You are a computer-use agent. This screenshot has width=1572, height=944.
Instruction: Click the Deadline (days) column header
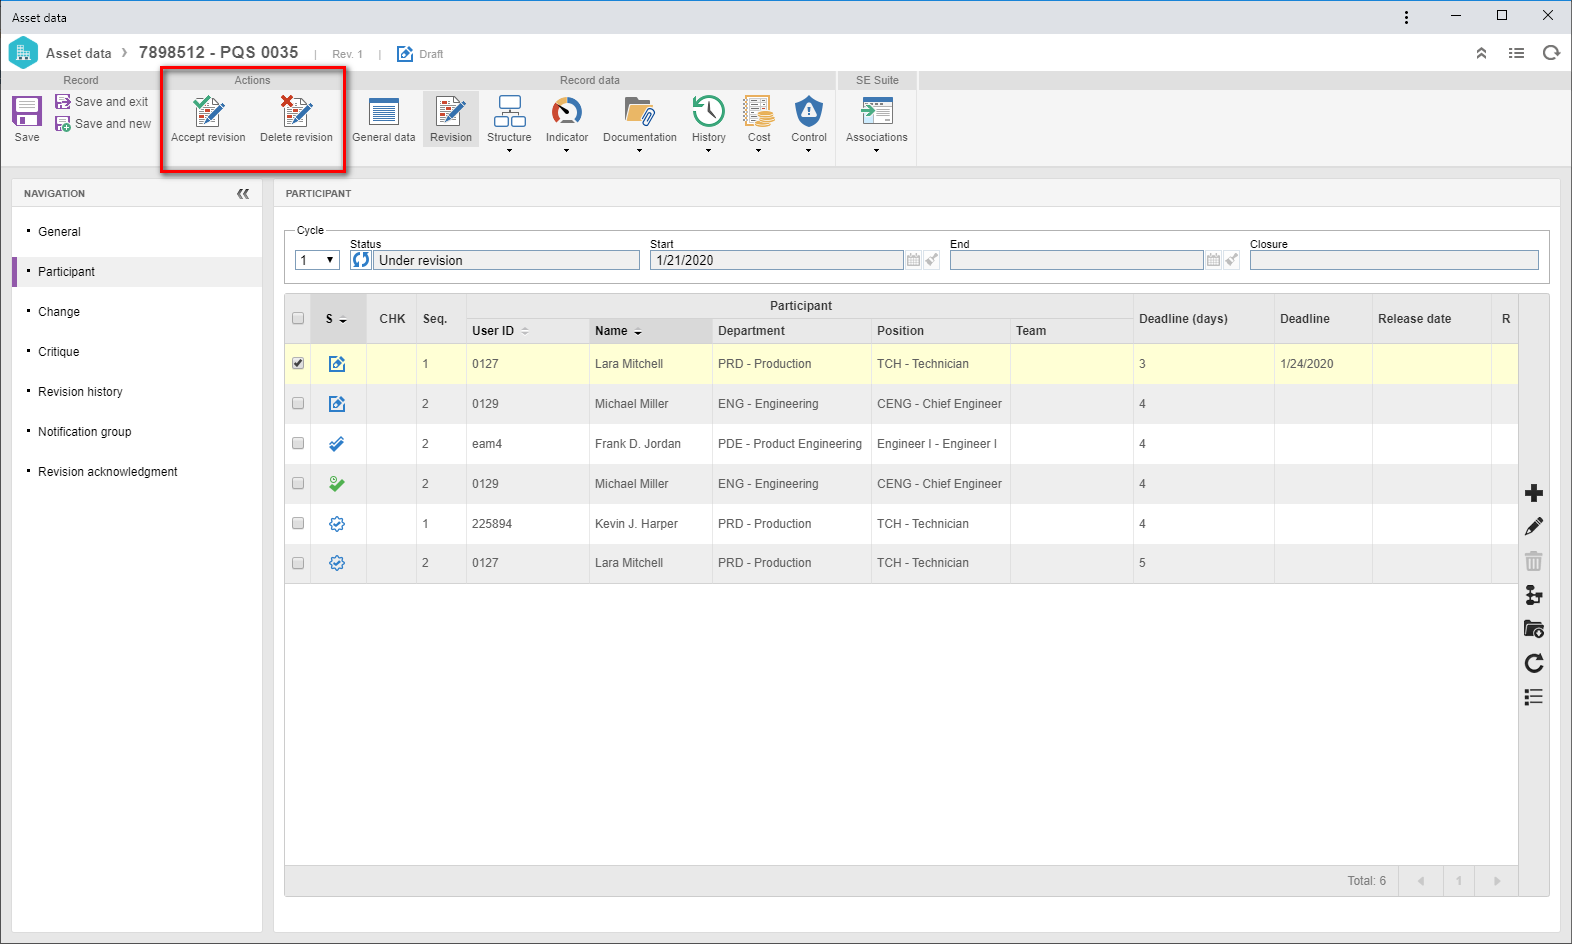point(1204,319)
